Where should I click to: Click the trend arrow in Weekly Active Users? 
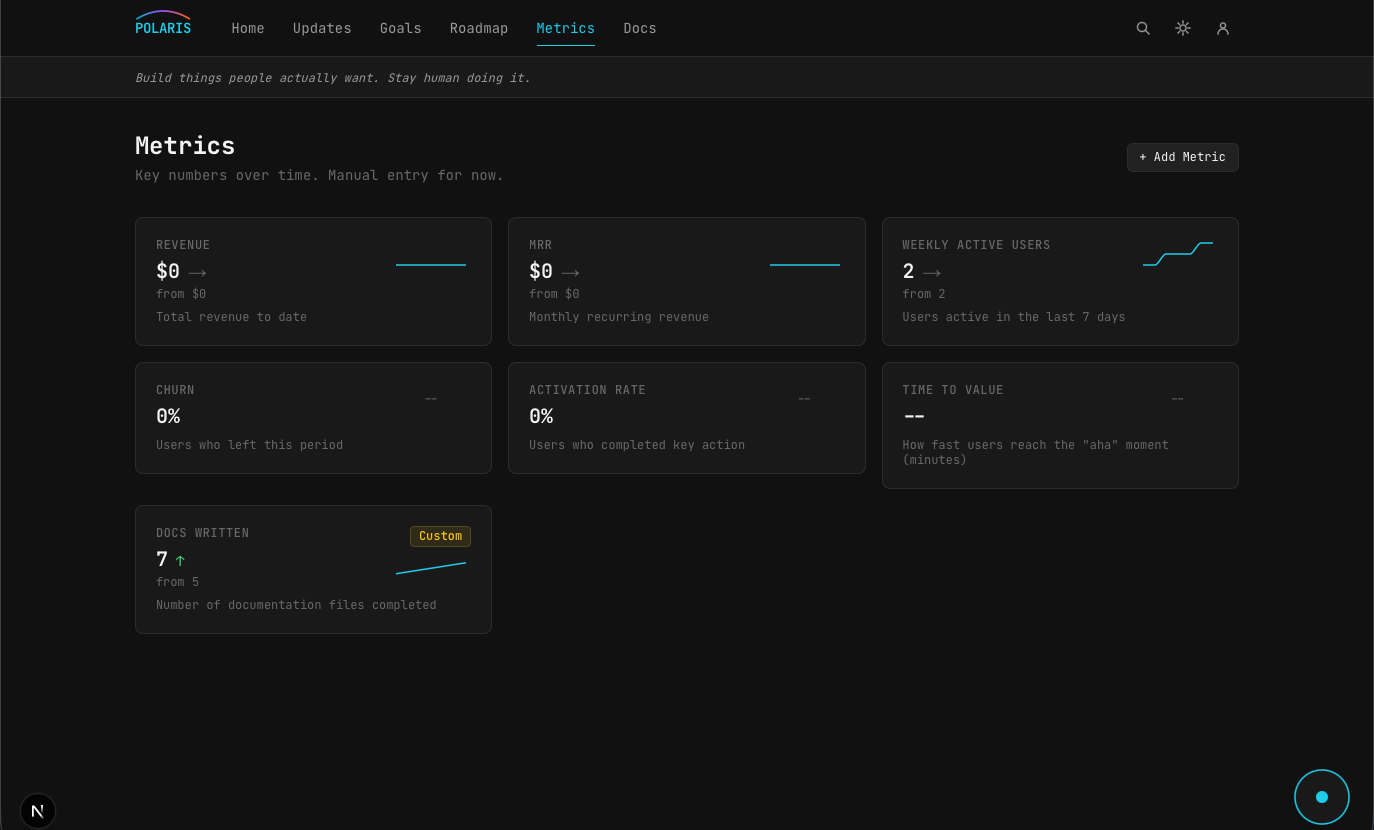932,272
